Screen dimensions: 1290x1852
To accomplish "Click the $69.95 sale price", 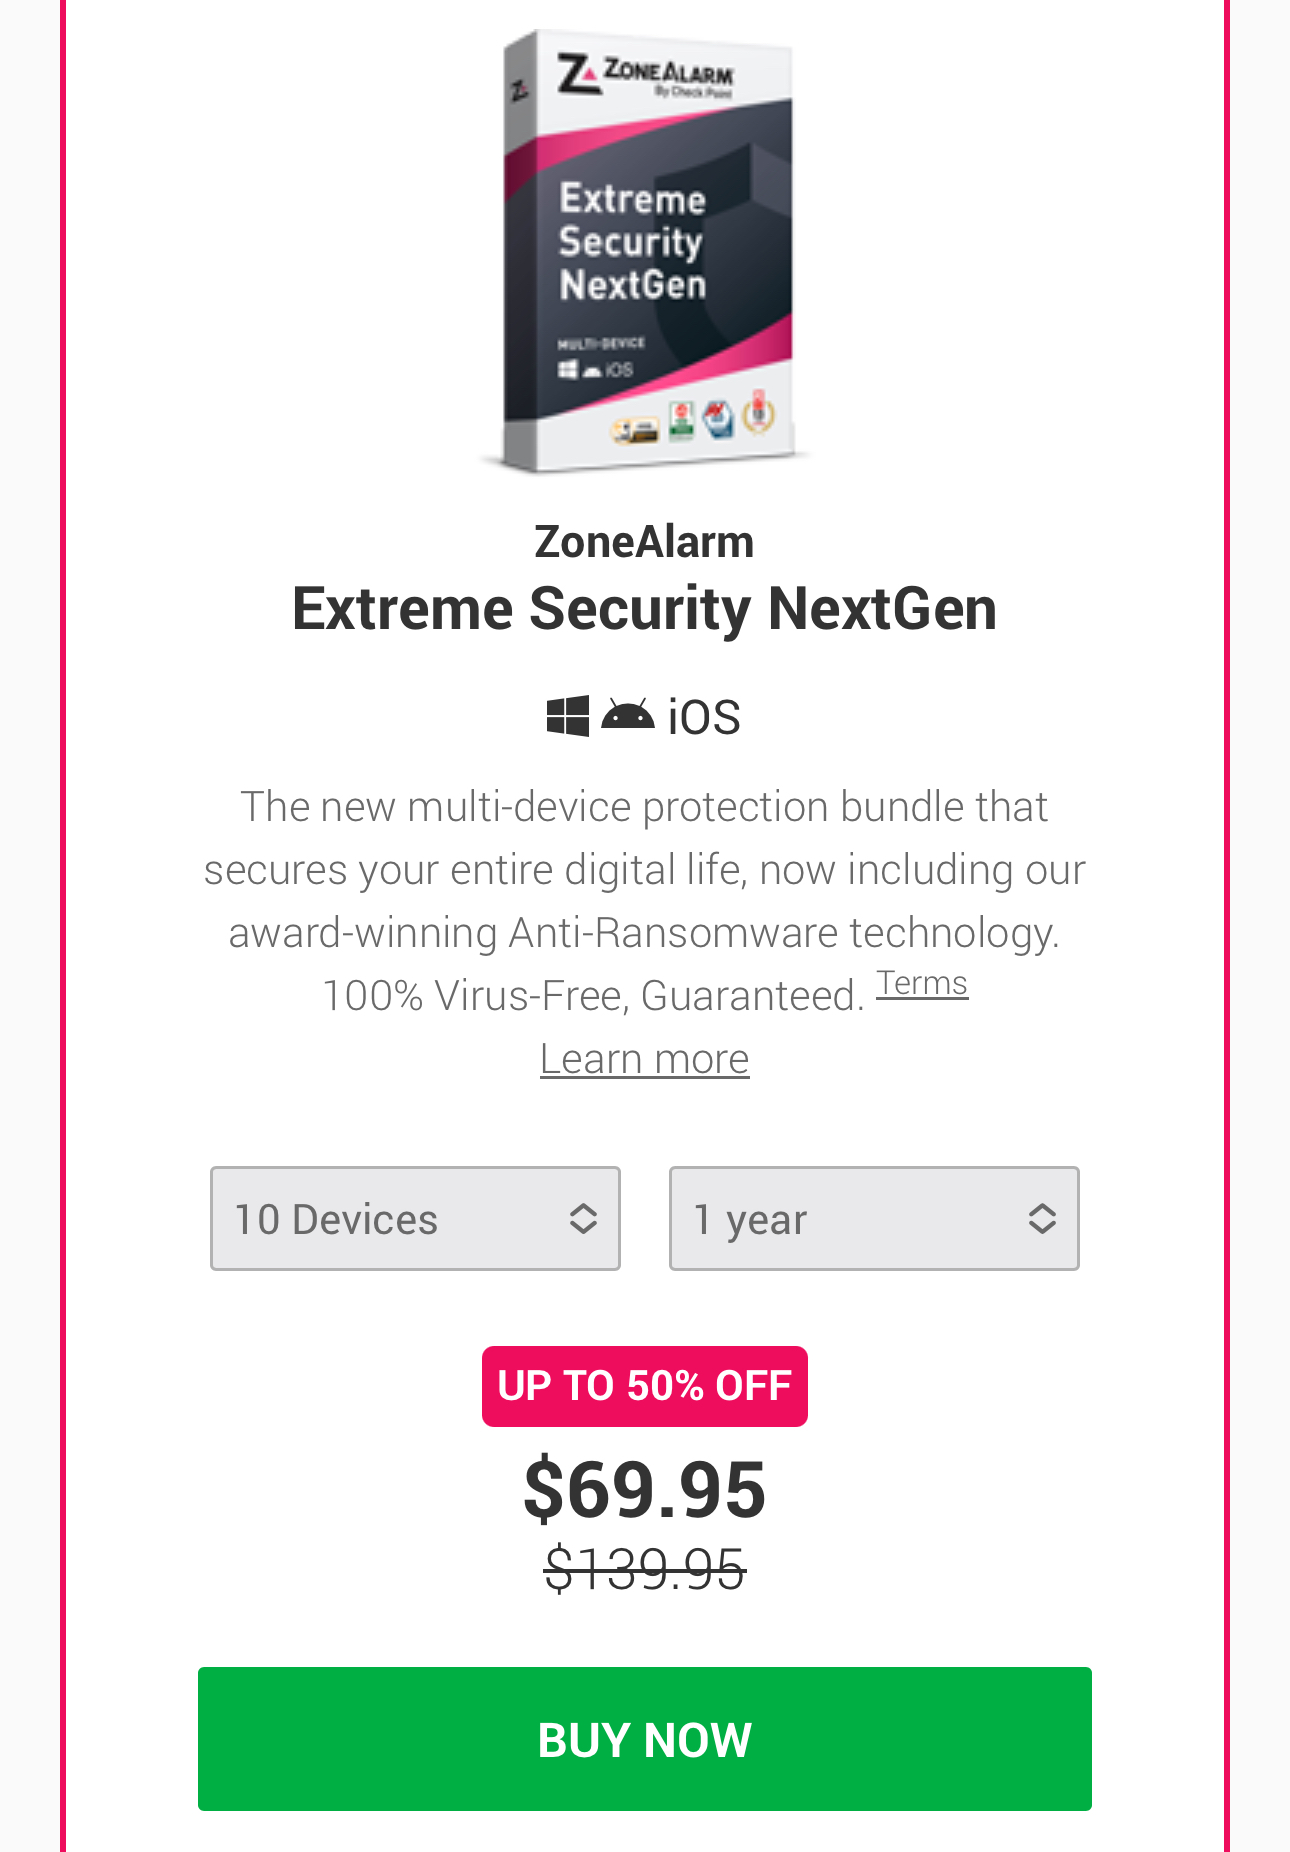I will [x=644, y=1489].
